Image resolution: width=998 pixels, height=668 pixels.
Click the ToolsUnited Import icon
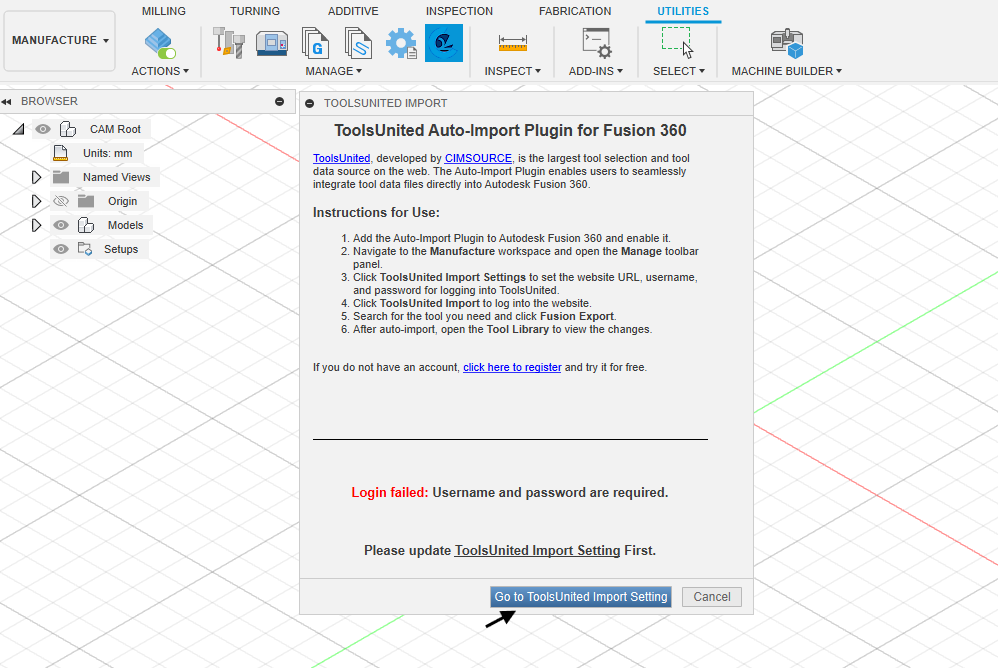(444, 43)
